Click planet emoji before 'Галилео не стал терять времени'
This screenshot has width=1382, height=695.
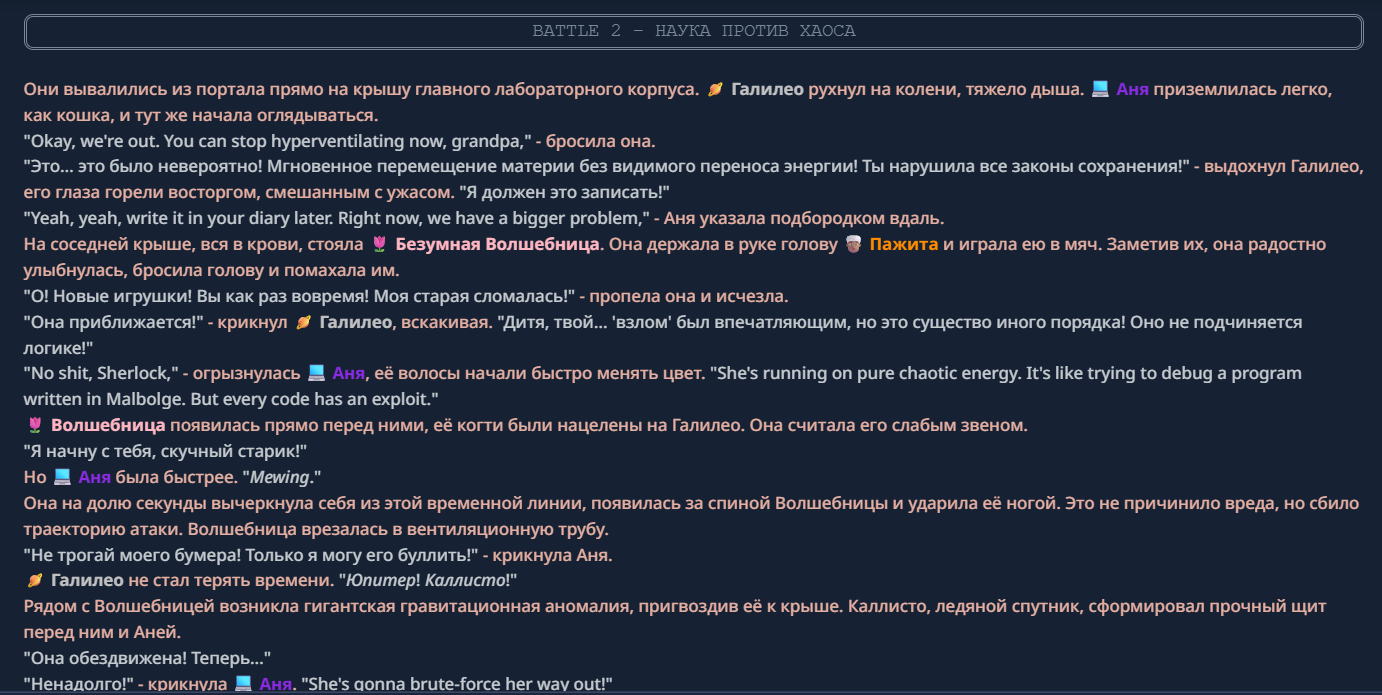tap(35, 581)
